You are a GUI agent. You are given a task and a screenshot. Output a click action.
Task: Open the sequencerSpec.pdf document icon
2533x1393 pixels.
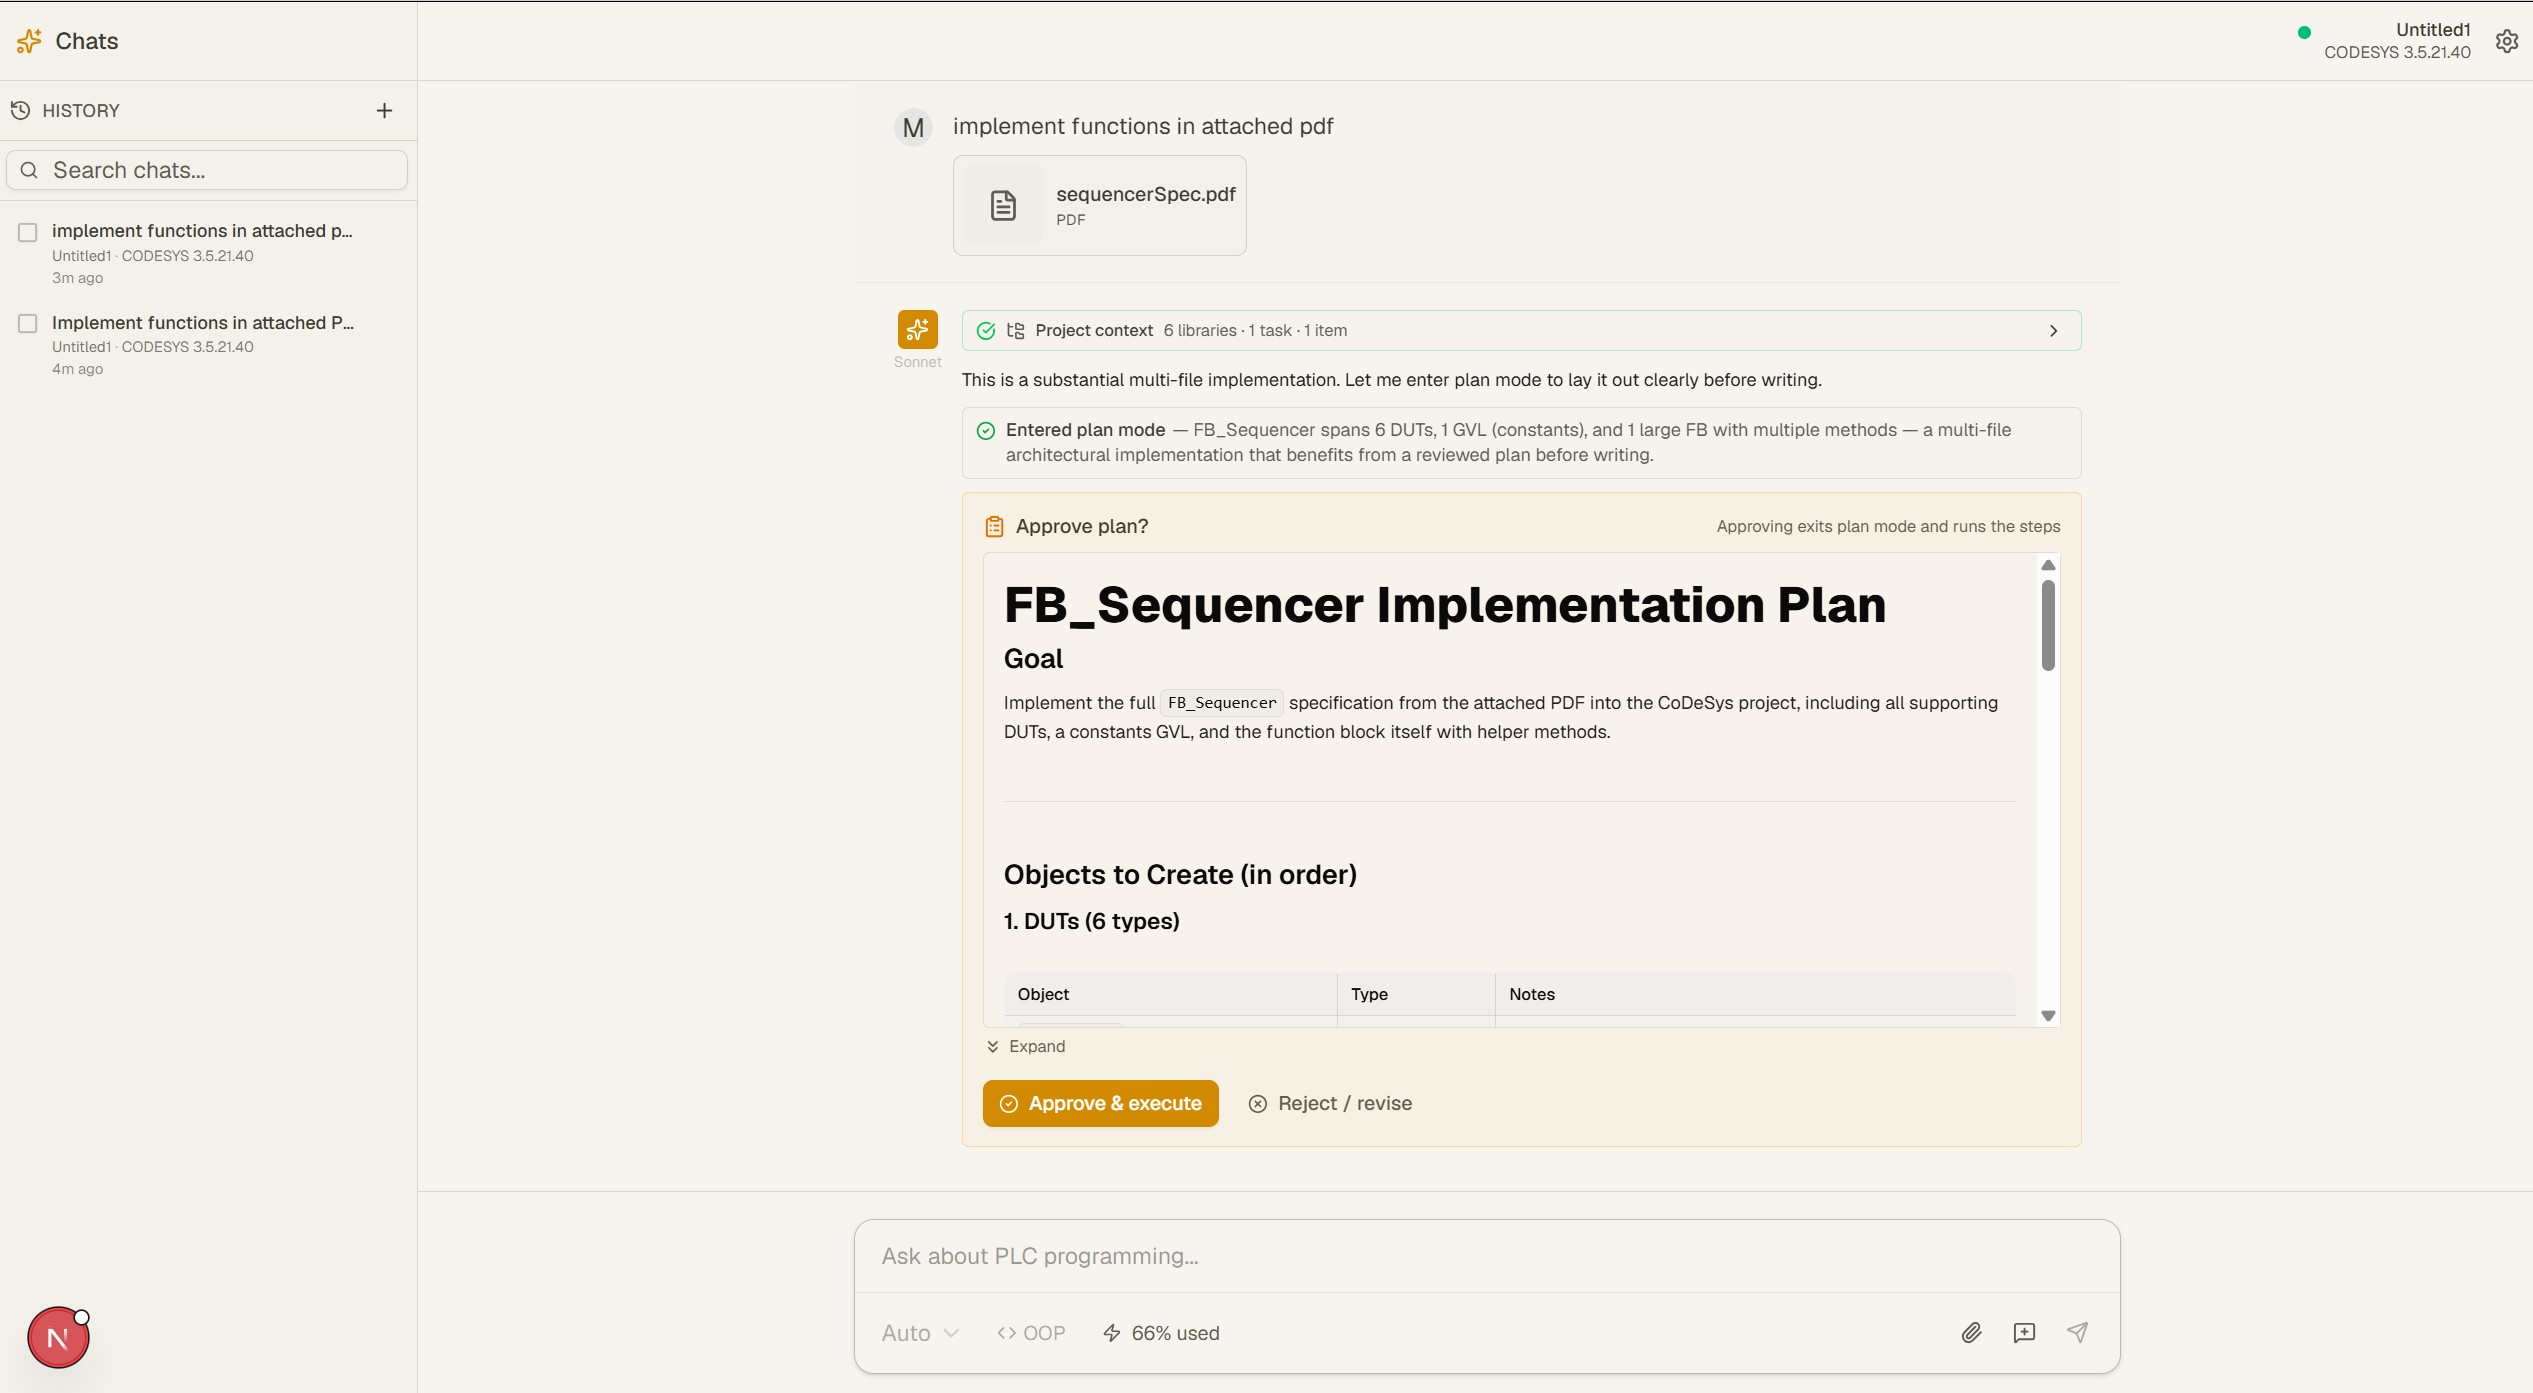(x=1003, y=205)
